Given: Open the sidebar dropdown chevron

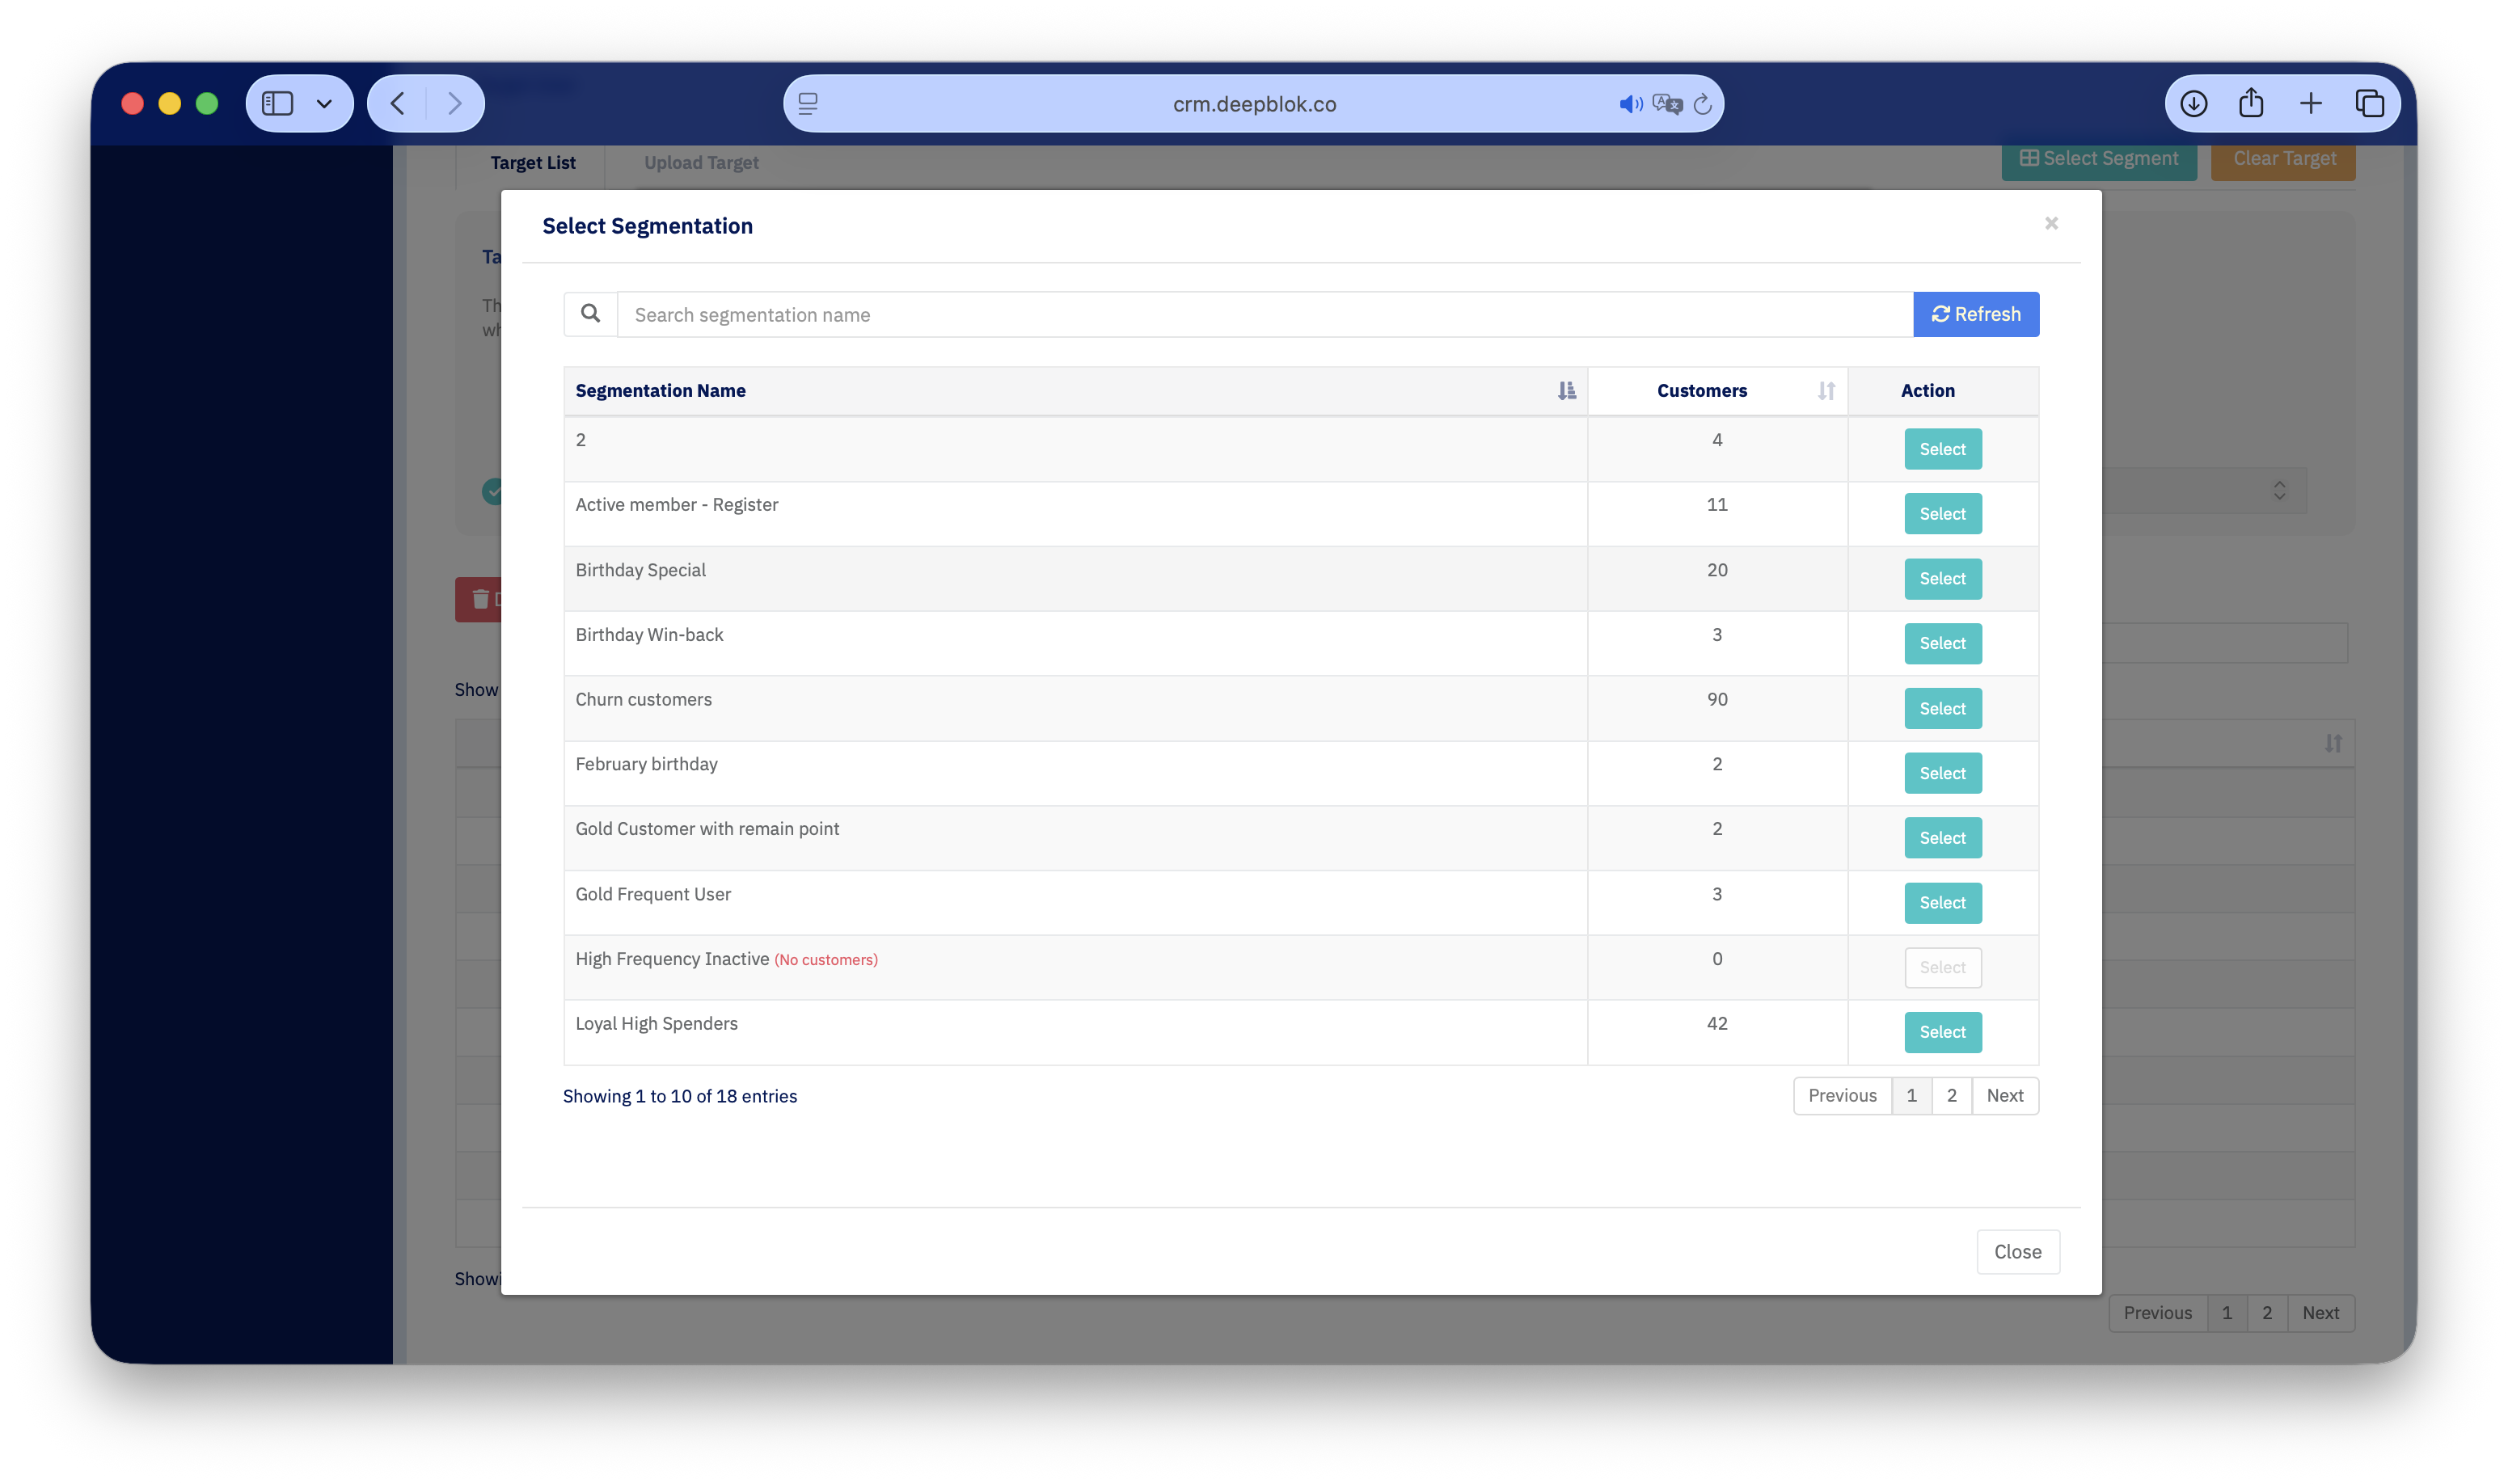Looking at the screenshot, I should (x=324, y=103).
